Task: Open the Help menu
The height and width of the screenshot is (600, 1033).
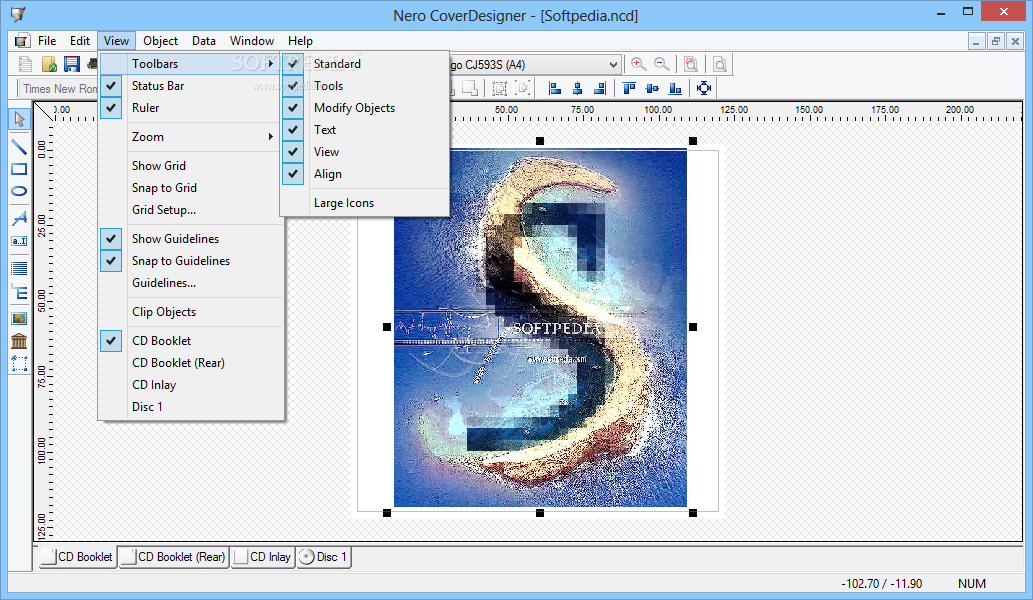Action: [300, 41]
